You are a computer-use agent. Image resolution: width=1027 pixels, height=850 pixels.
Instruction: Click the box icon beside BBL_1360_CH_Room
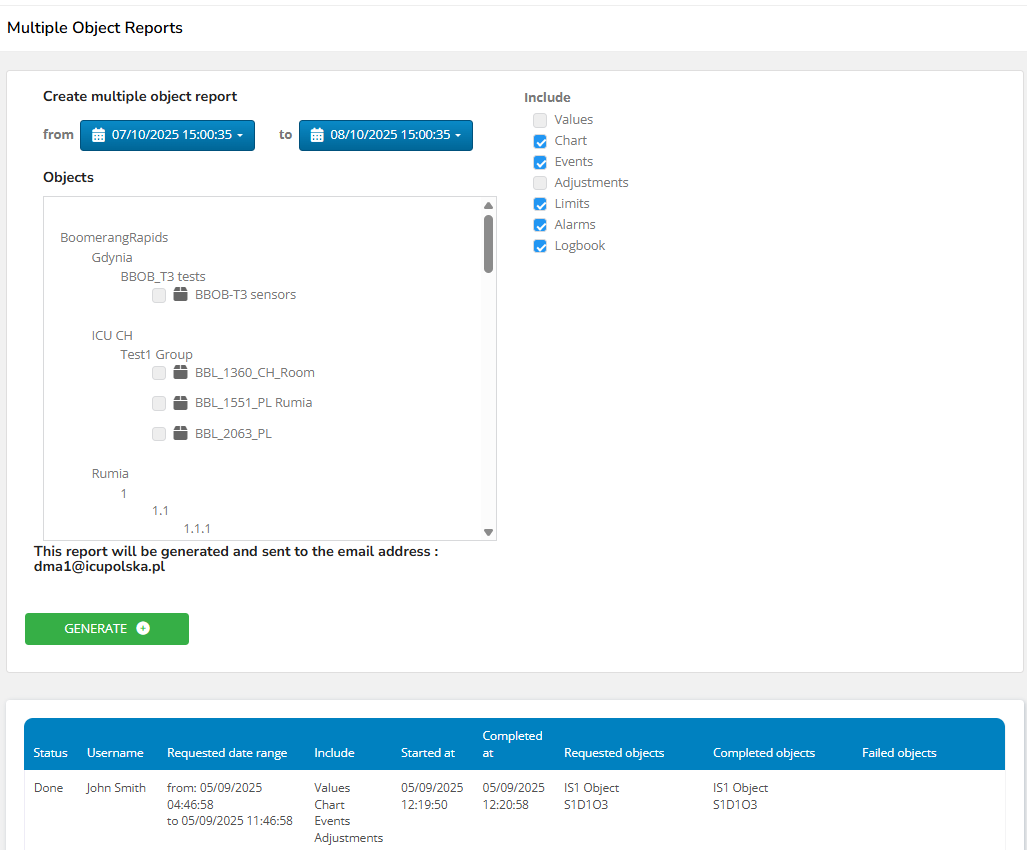181,373
